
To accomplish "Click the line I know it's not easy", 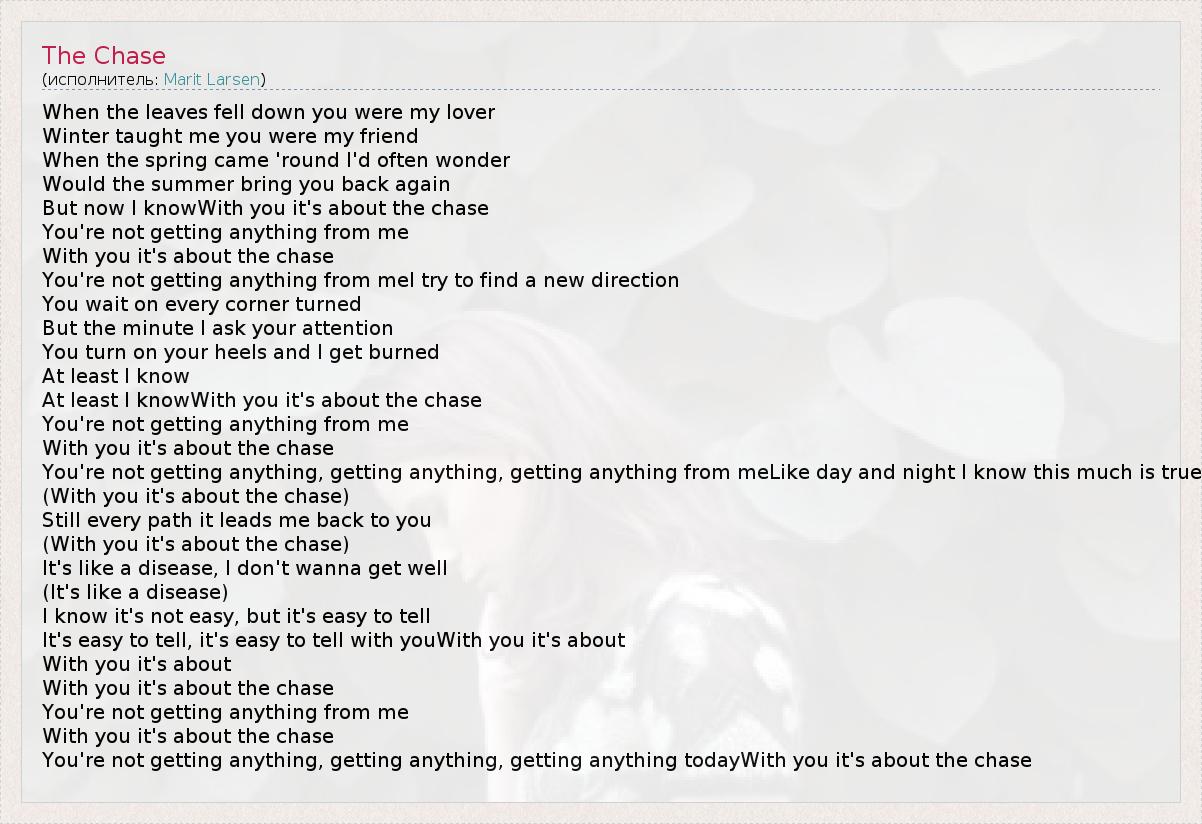I will 236,616.
